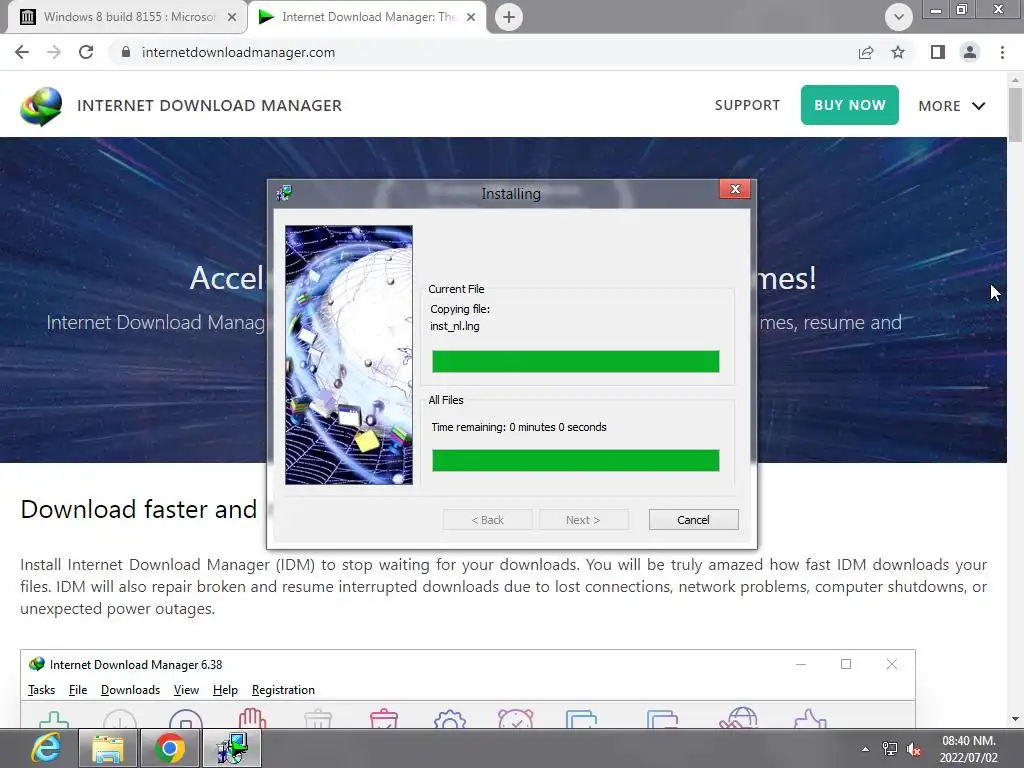The height and width of the screenshot is (768, 1024).
Task: Click the Current File progress bar
Action: coord(575,361)
